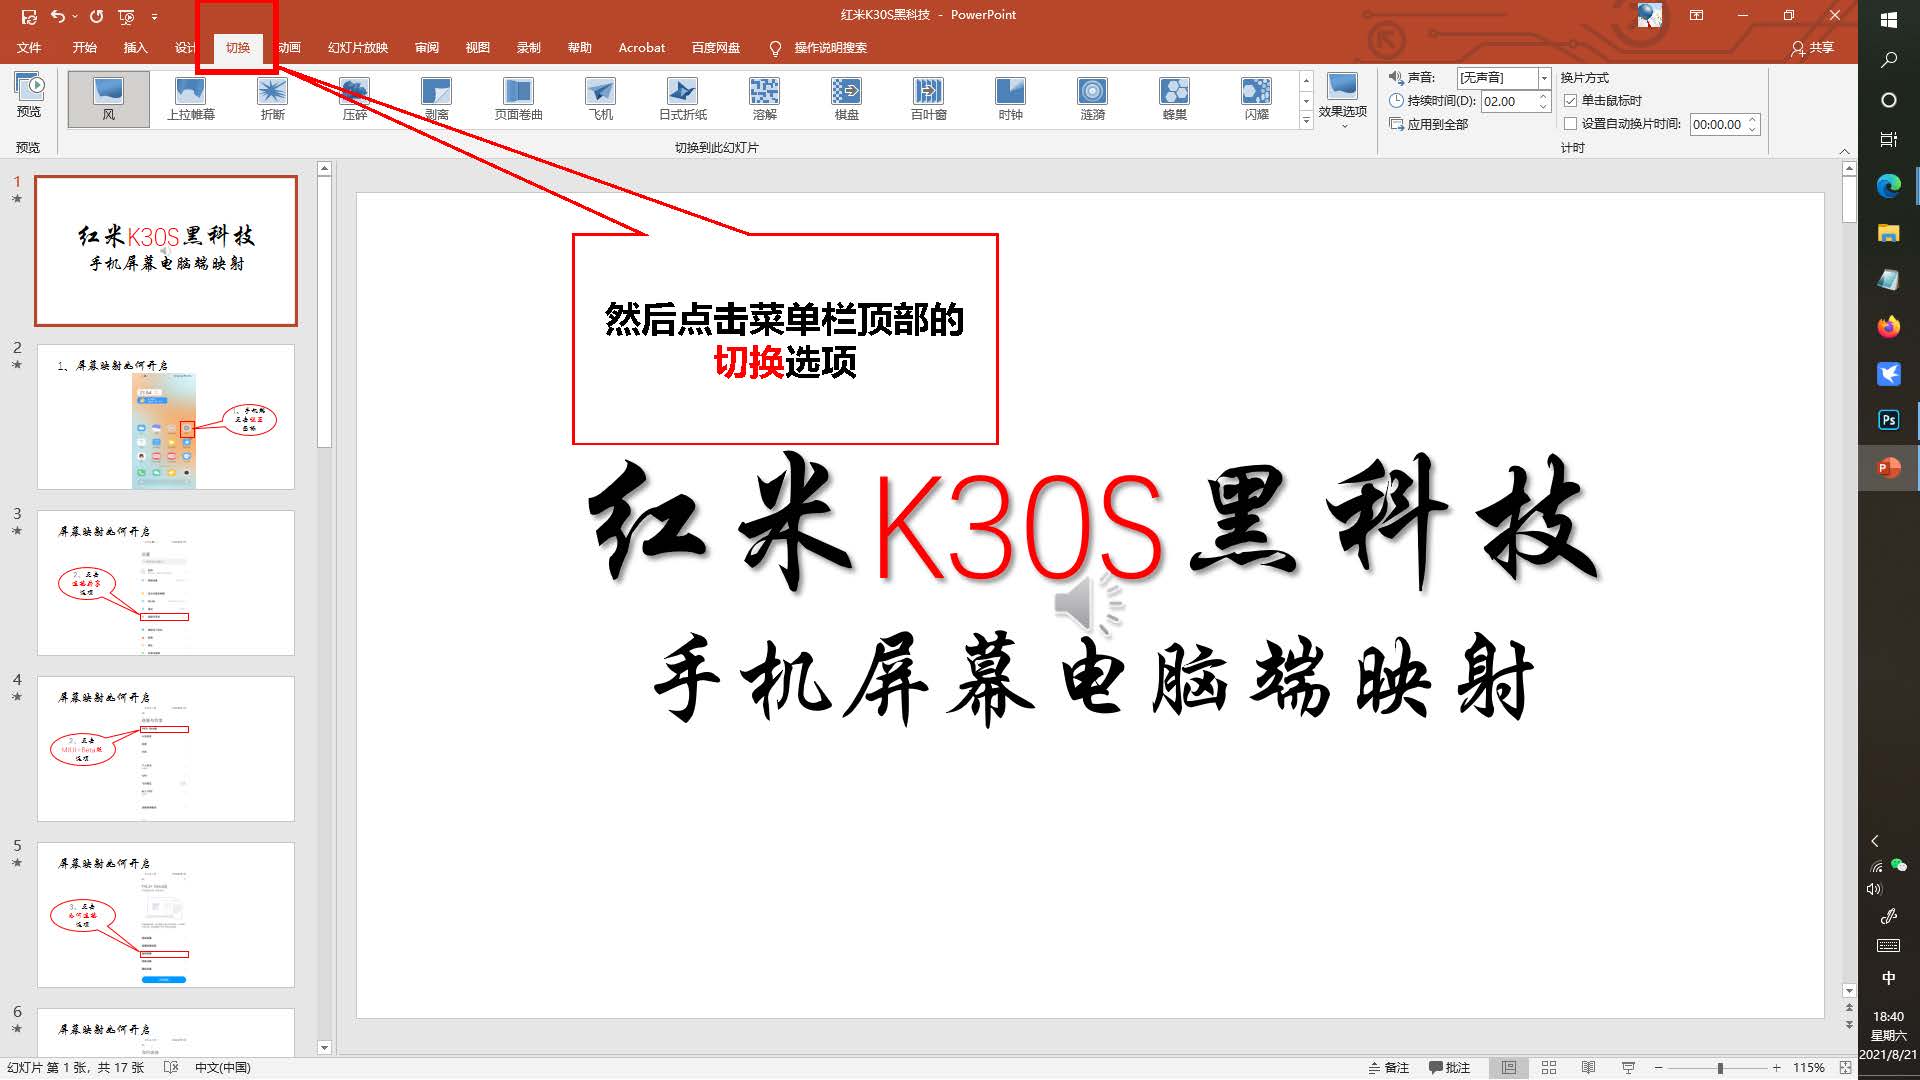This screenshot has width=1920, height=1080.
Task: Apply the 飞机 transition
Action: coord(600,99)
